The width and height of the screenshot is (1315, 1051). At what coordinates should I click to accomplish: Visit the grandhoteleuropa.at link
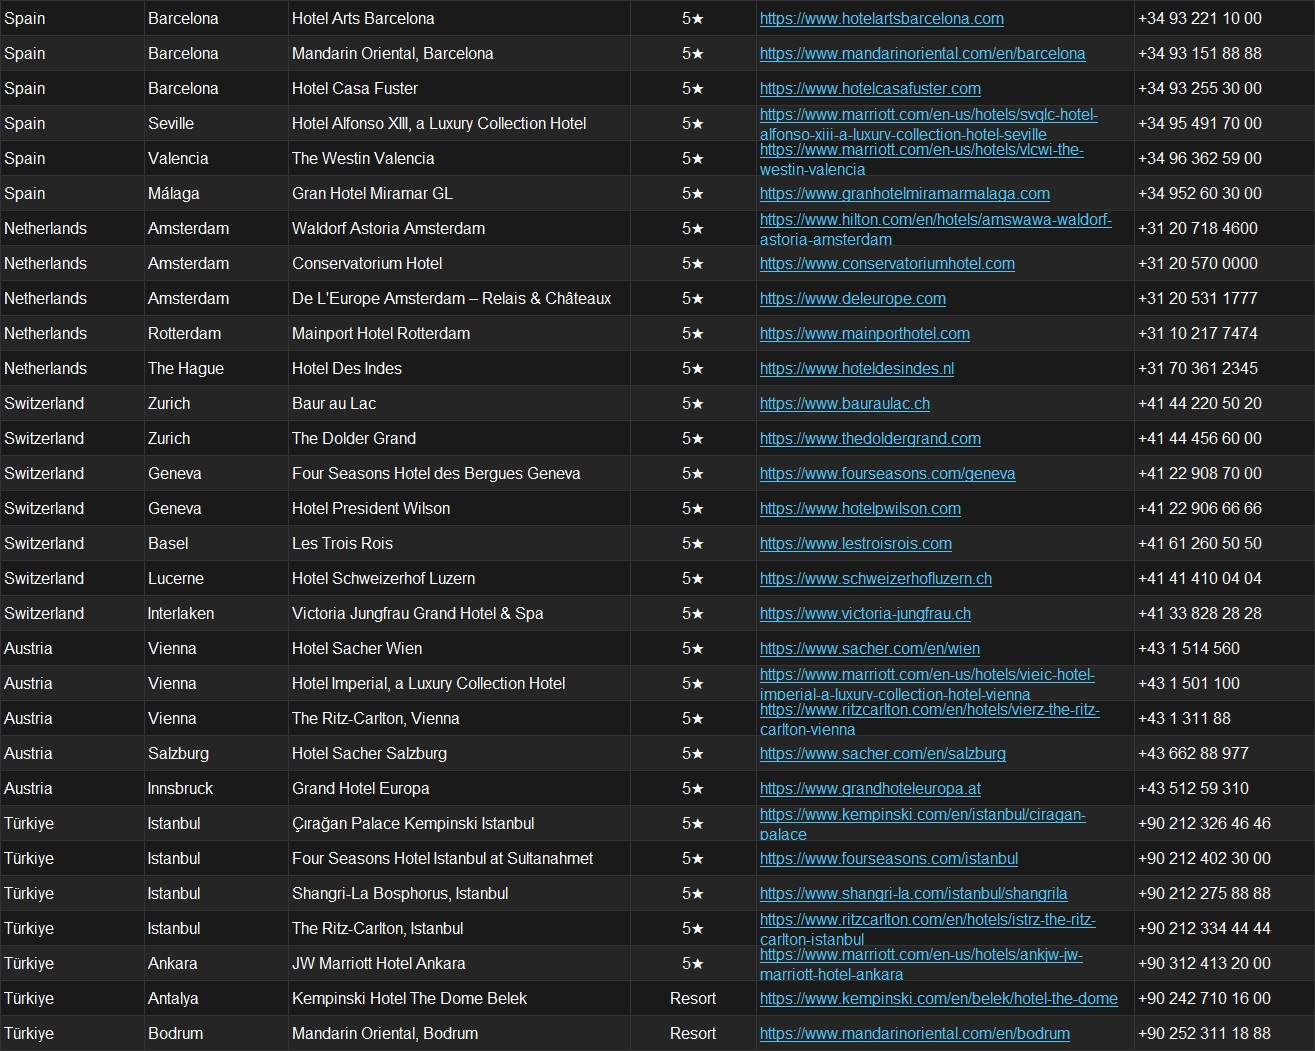tap(870, 788)
